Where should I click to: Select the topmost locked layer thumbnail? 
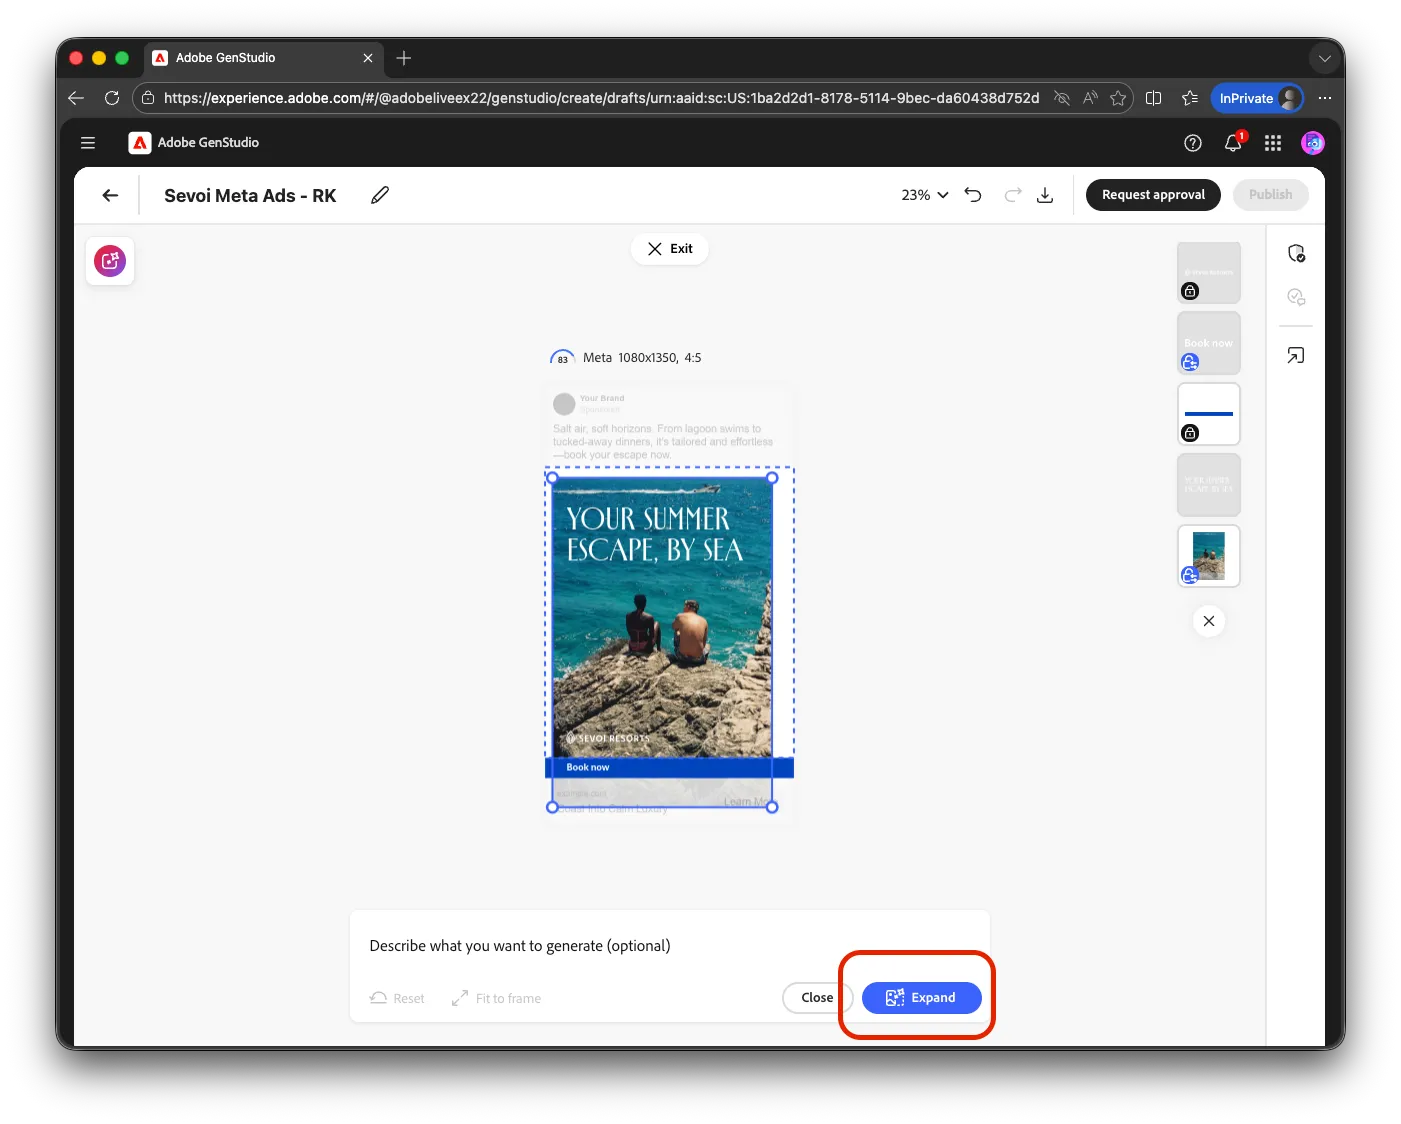pyautogui.click(x=1209, y=272)
